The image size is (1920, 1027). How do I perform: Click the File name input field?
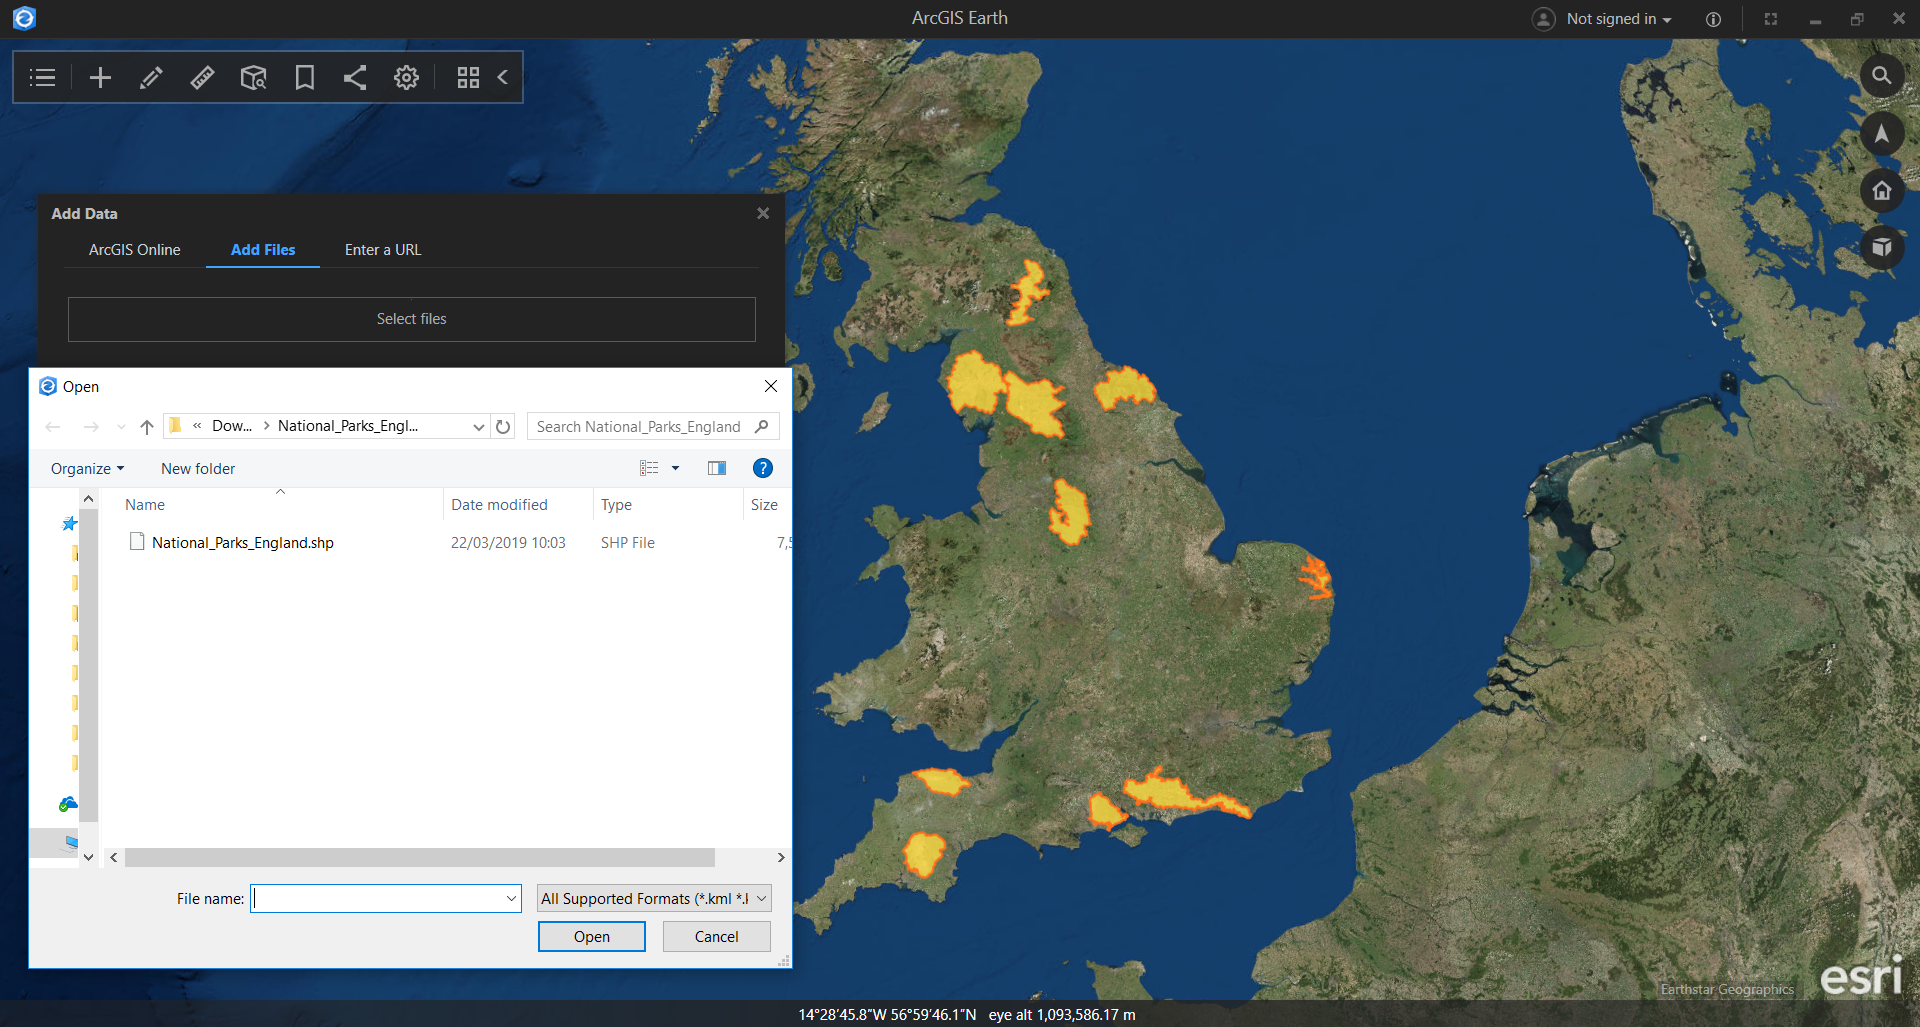(x=378, y=898)
